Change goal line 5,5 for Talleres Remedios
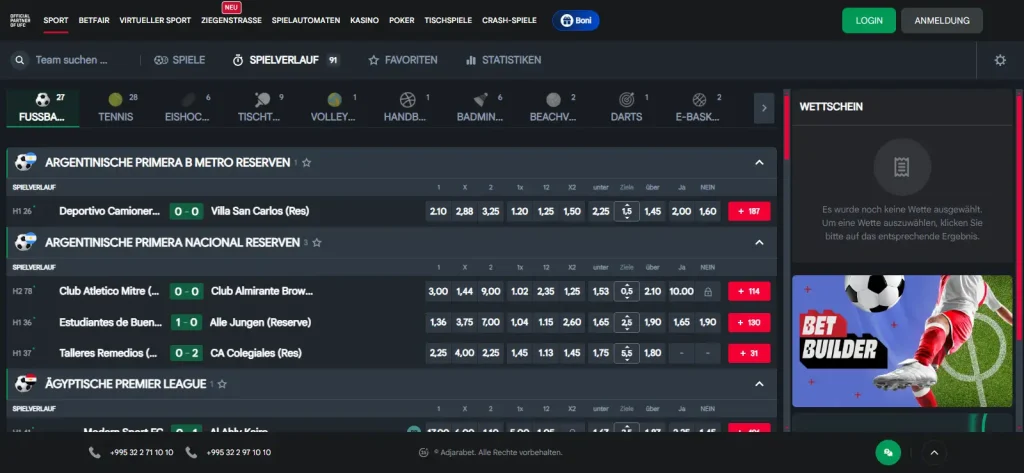 click(x=627, y=353)
